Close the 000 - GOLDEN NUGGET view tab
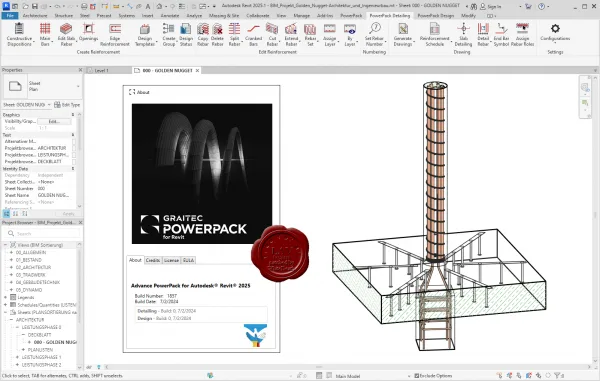The width and height of the screenshot is (600, 381). 197,71
